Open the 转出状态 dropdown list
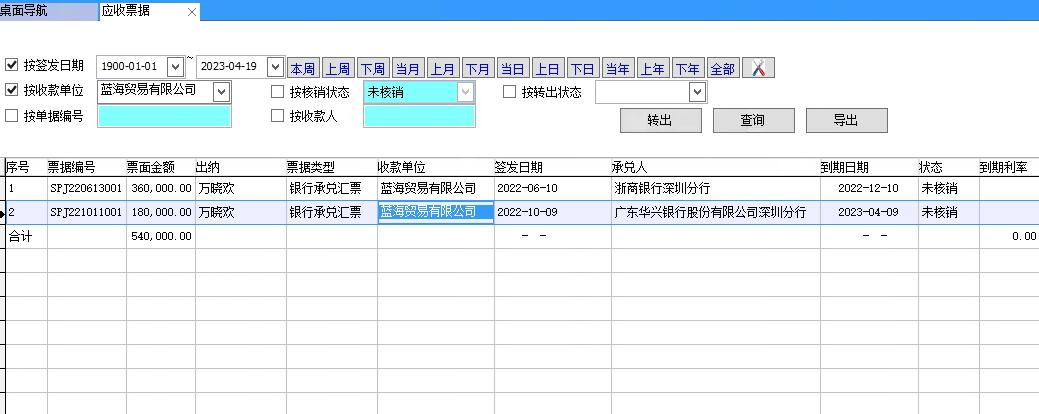 [x=697, y=92]
